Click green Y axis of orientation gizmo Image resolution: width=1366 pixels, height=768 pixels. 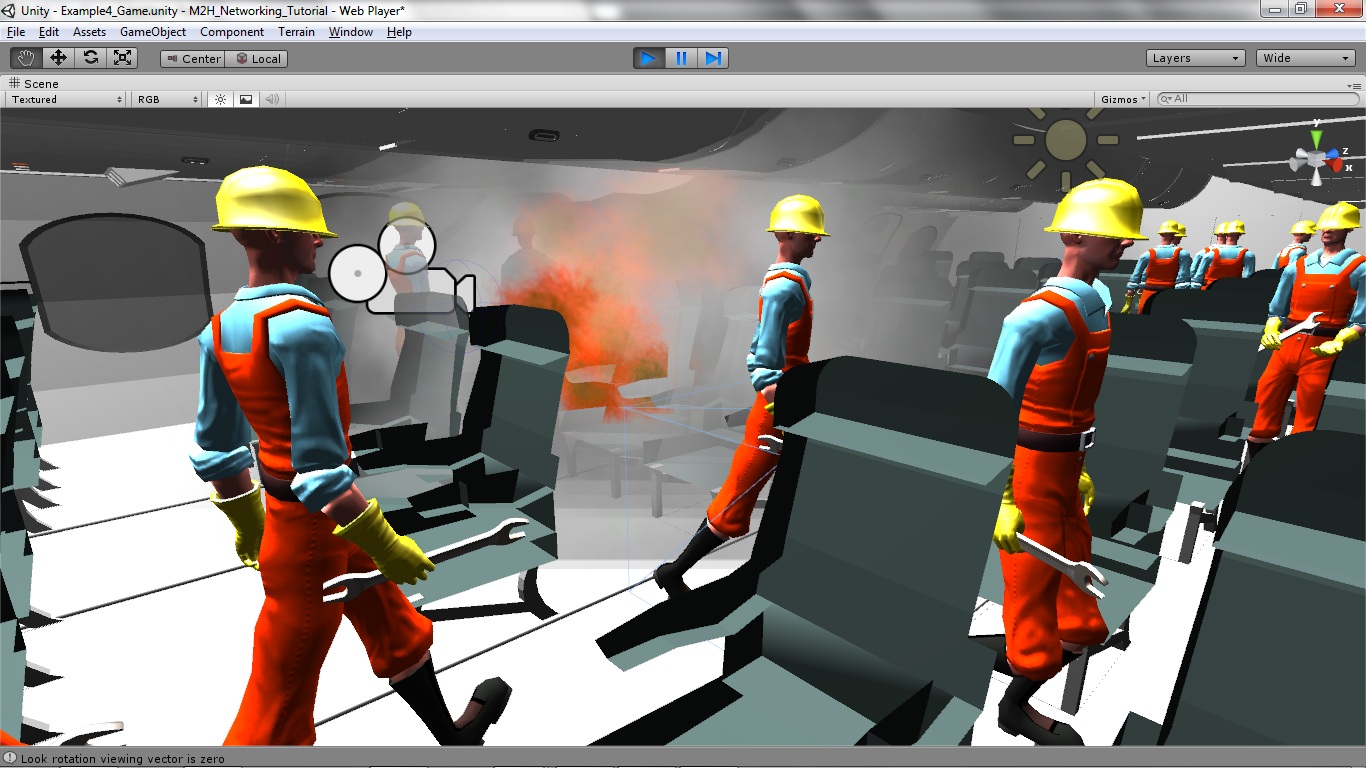pos(1317,139)
